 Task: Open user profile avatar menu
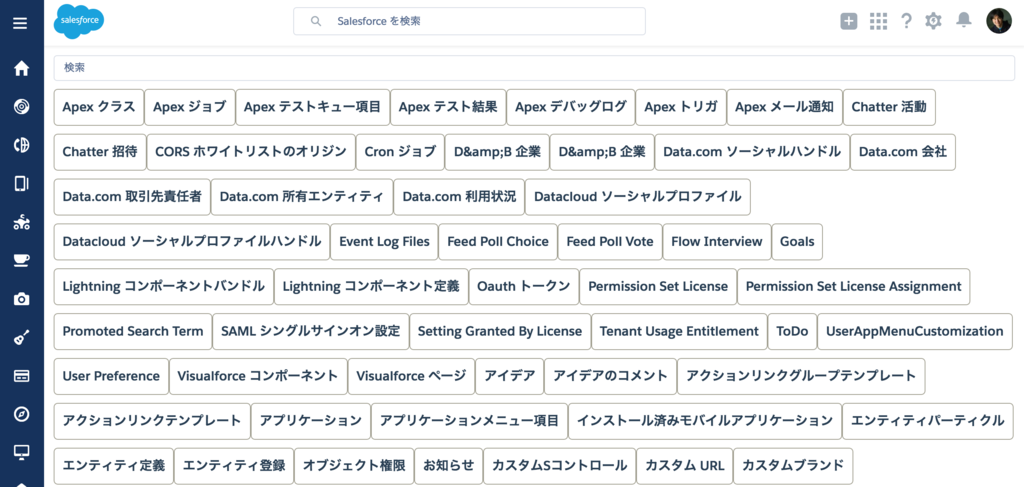999,21
